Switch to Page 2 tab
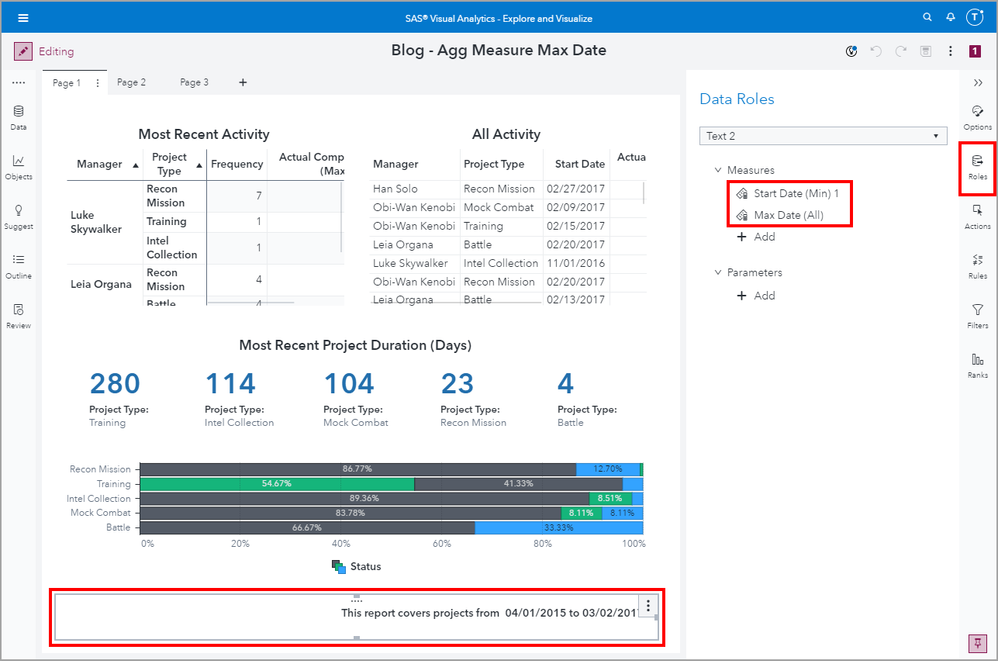 131,82
